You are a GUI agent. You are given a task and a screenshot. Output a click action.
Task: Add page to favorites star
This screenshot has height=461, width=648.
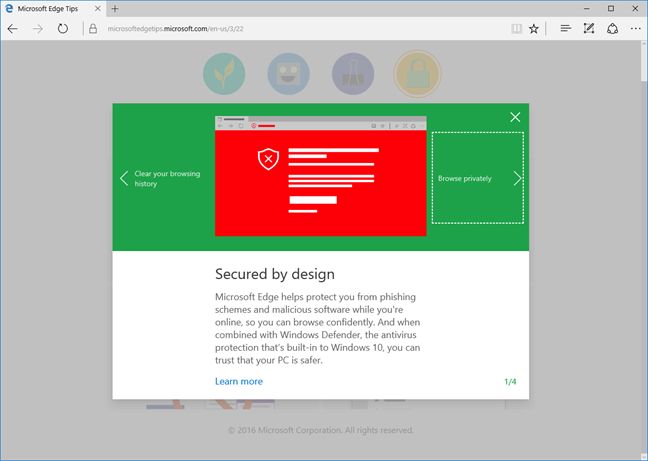534,29
